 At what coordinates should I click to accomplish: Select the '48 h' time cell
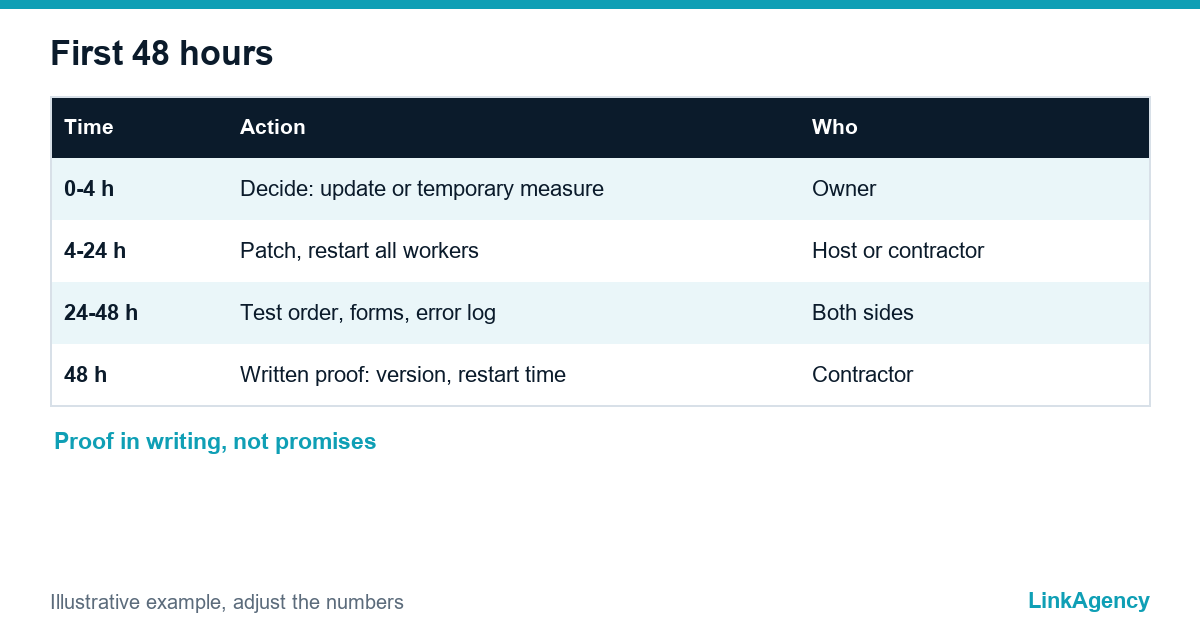click(86, 375)
